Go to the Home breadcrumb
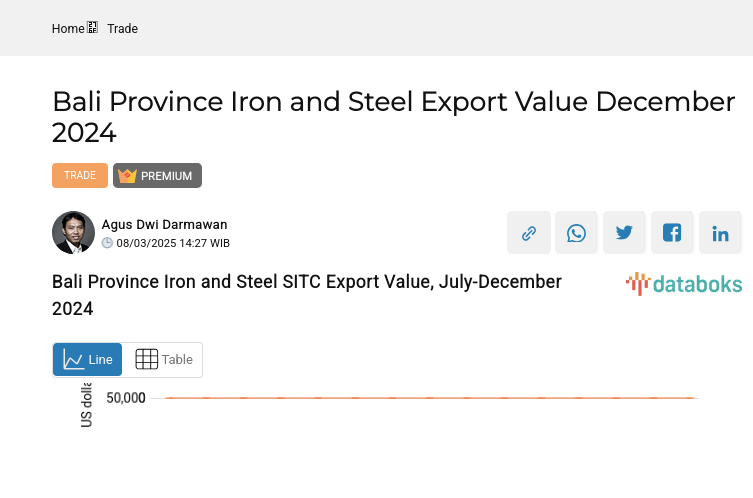This screenshot has height=498, width=753. coord(68,29)
